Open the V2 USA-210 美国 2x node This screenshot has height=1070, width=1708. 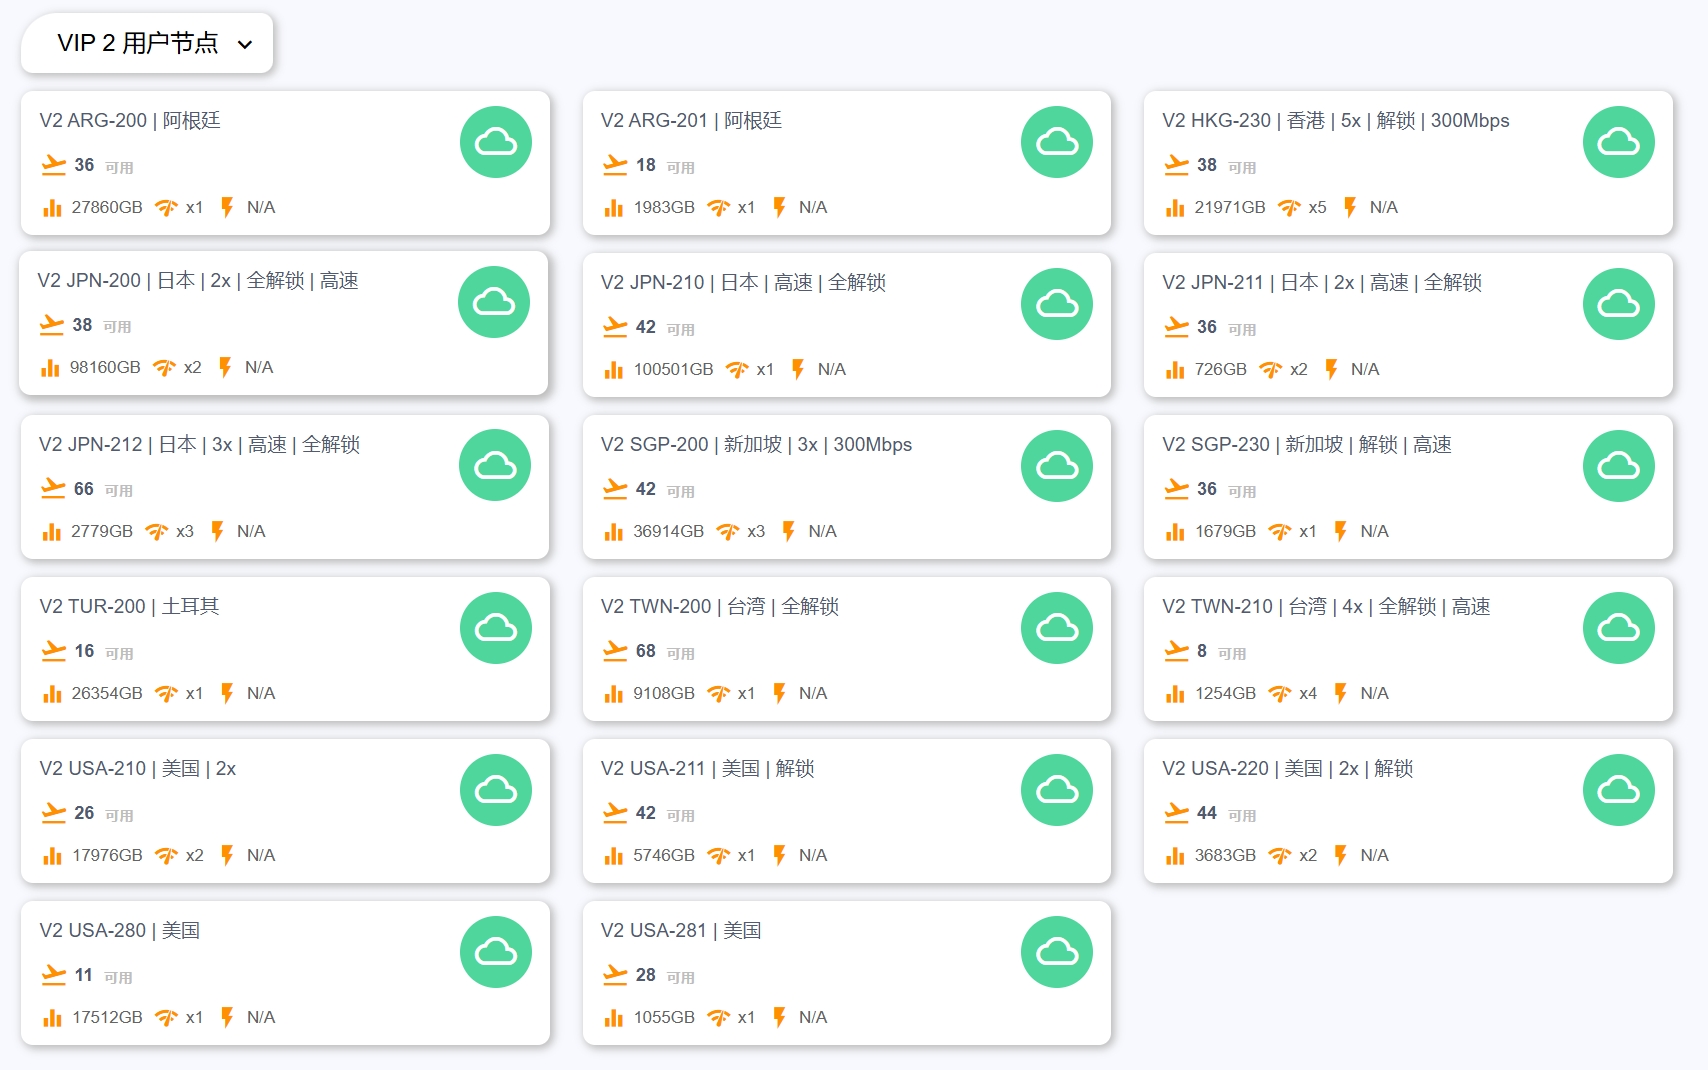[138, 768]
